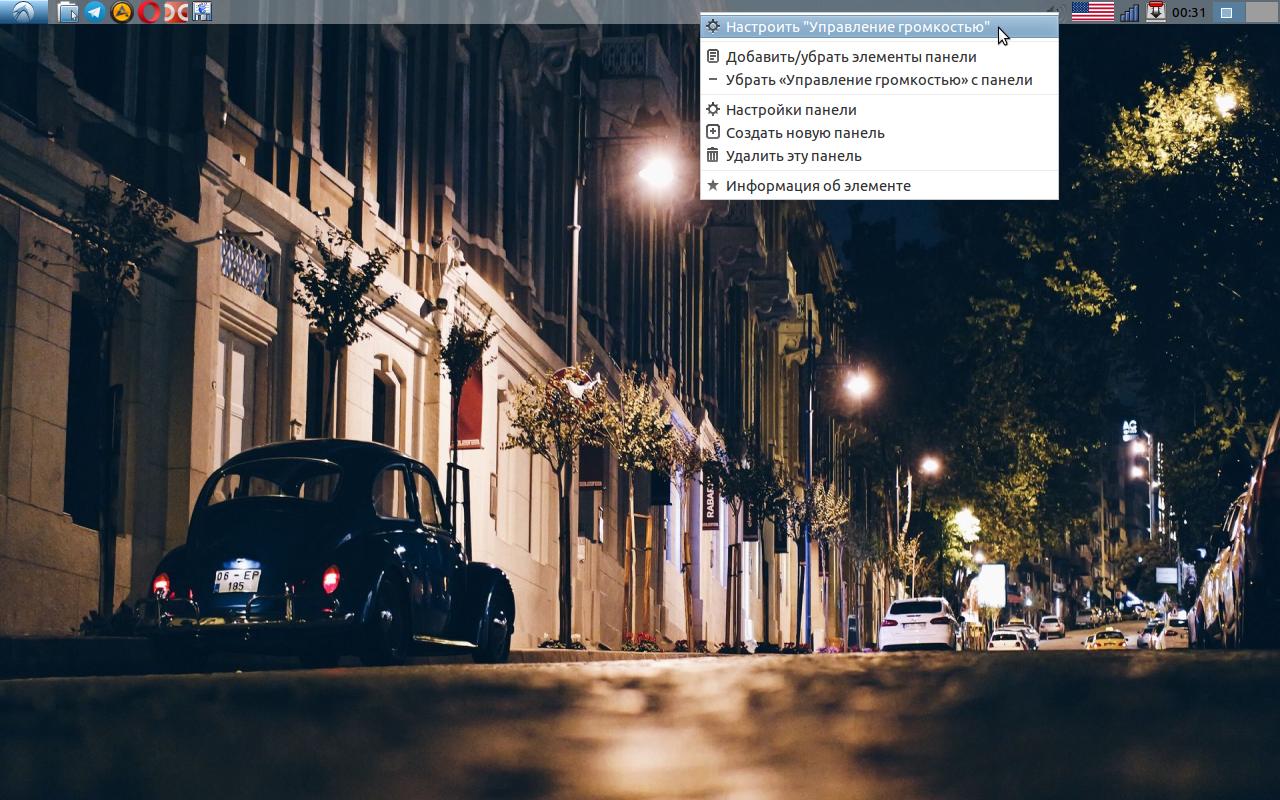Open Telegram from the quick launch

(95, 12)
